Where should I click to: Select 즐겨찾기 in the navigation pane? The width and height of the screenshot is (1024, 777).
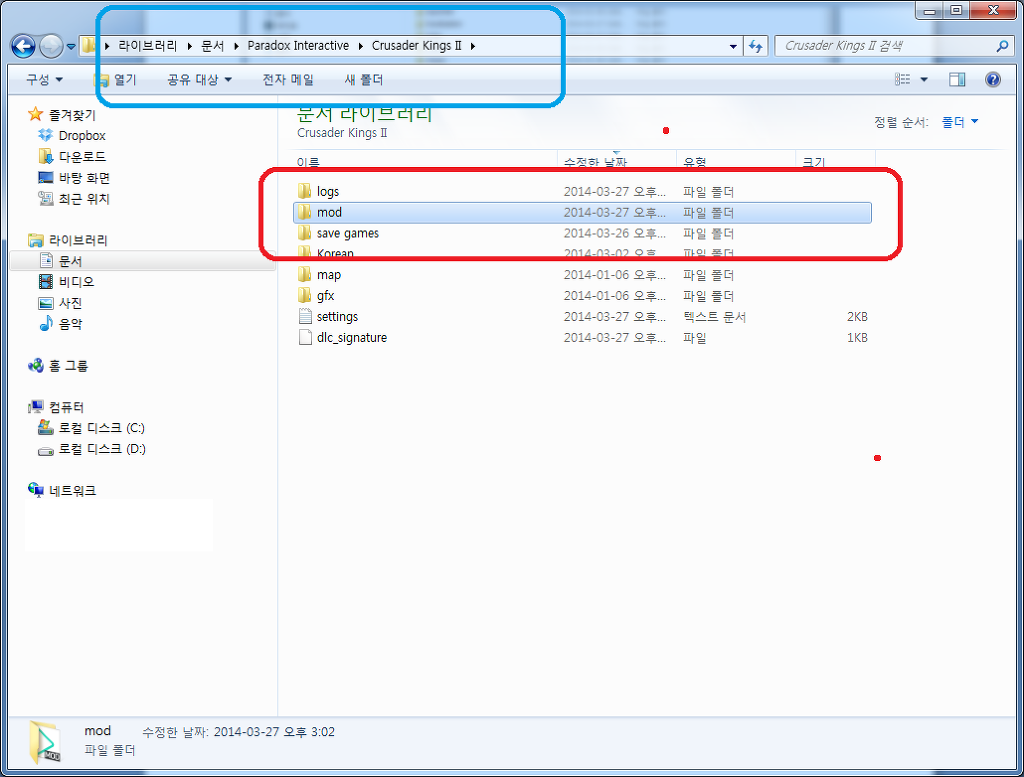(x=72, y=115)
